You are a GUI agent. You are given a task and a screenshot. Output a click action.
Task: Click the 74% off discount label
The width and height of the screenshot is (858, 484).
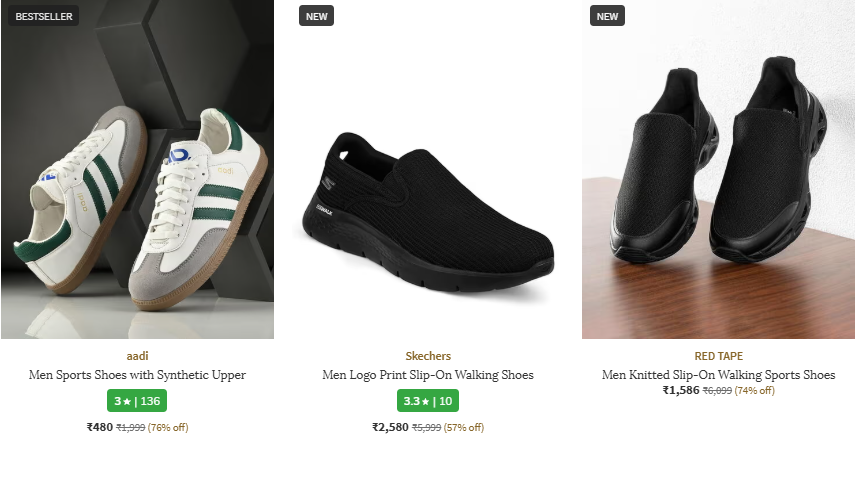click(754, 391)
